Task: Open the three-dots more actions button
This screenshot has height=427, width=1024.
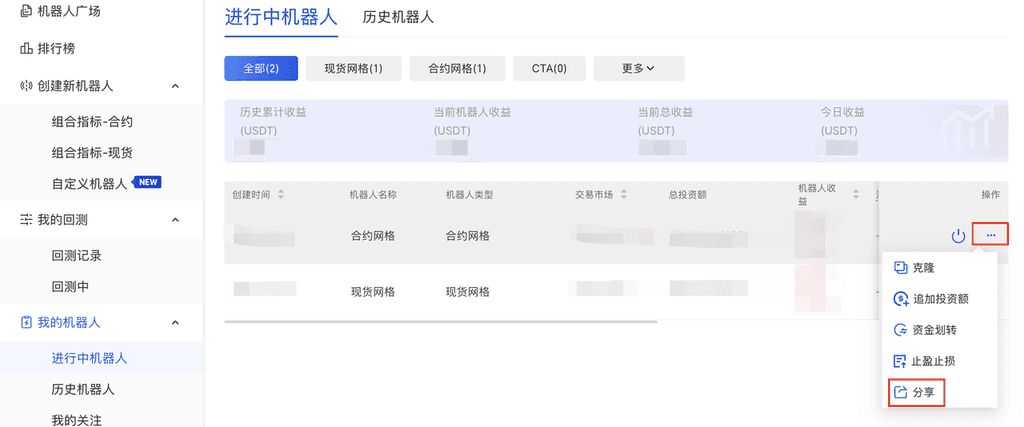Action: tap(990, 235)
